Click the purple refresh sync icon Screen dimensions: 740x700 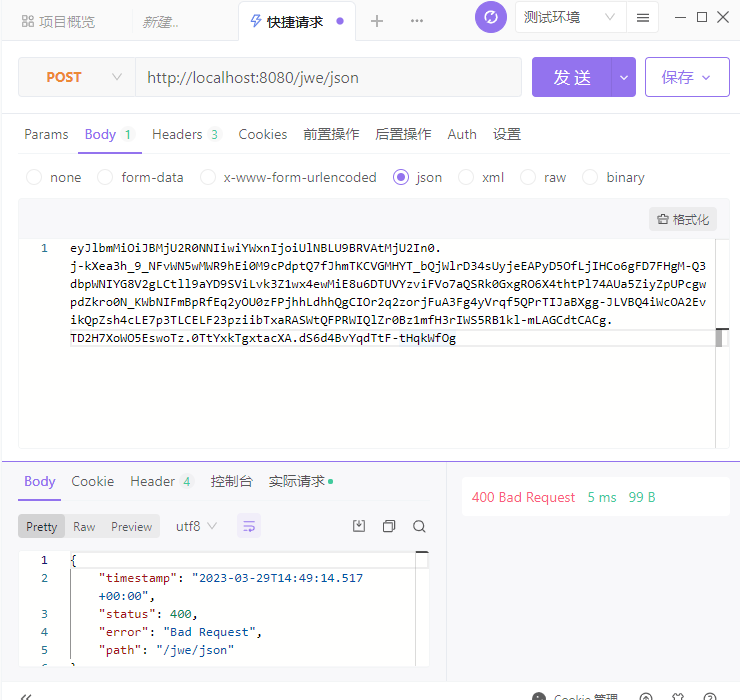490,17
